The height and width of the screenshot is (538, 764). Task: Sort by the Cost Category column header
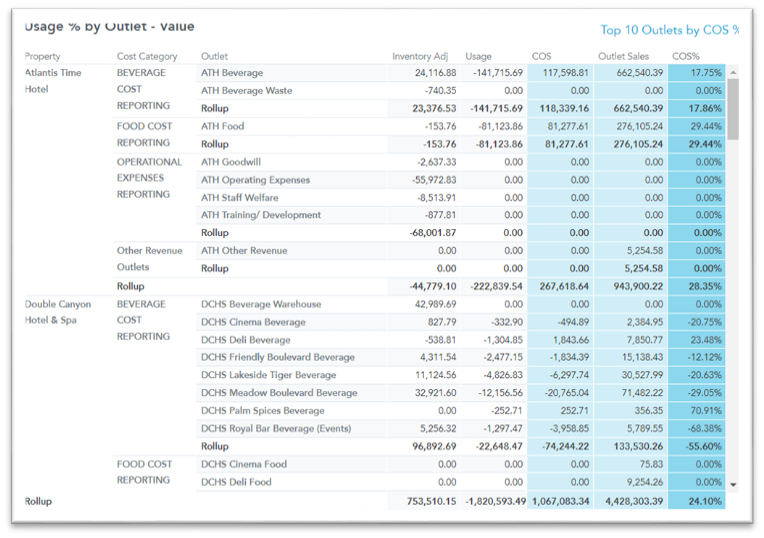[x=147, y=57]
